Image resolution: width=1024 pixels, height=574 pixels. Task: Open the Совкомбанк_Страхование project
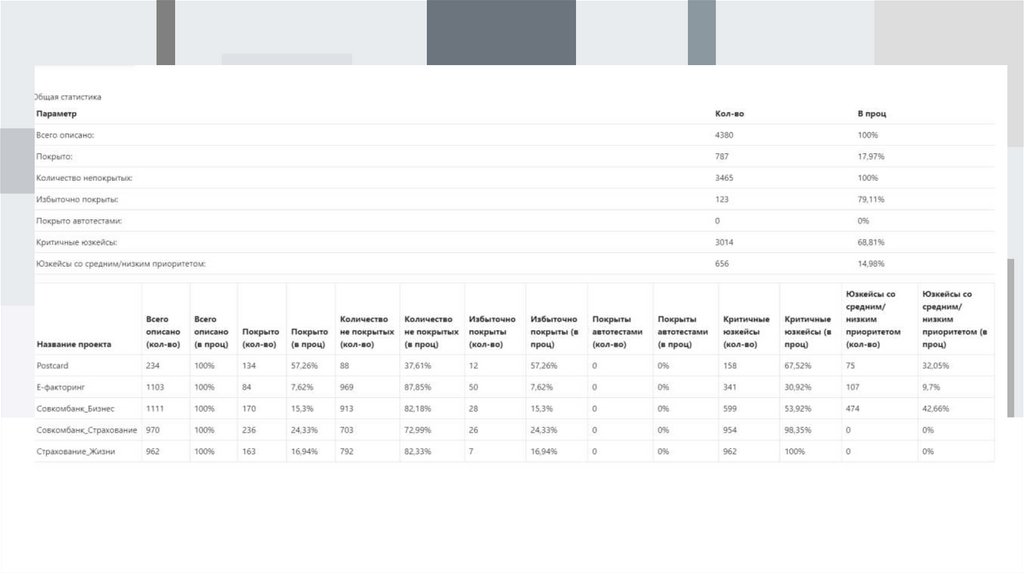pyautogui.click(x=84, y=430)
